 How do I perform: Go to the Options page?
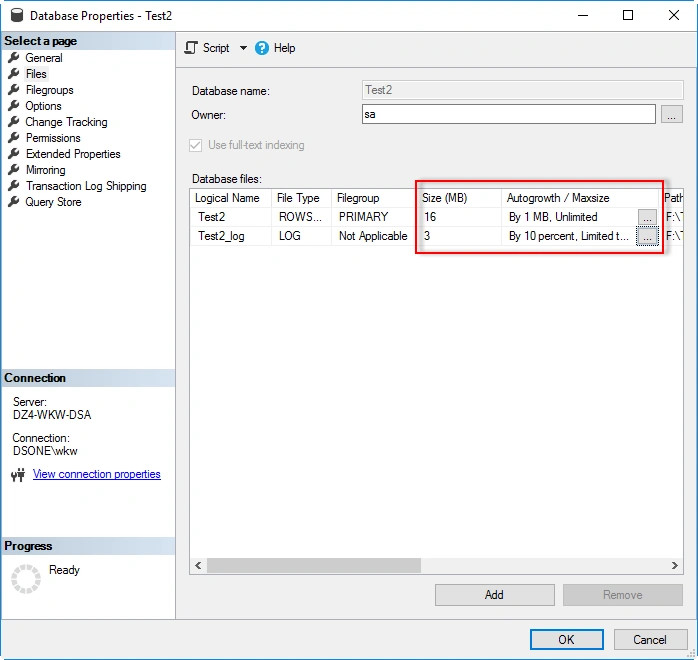tap(43, 106)
